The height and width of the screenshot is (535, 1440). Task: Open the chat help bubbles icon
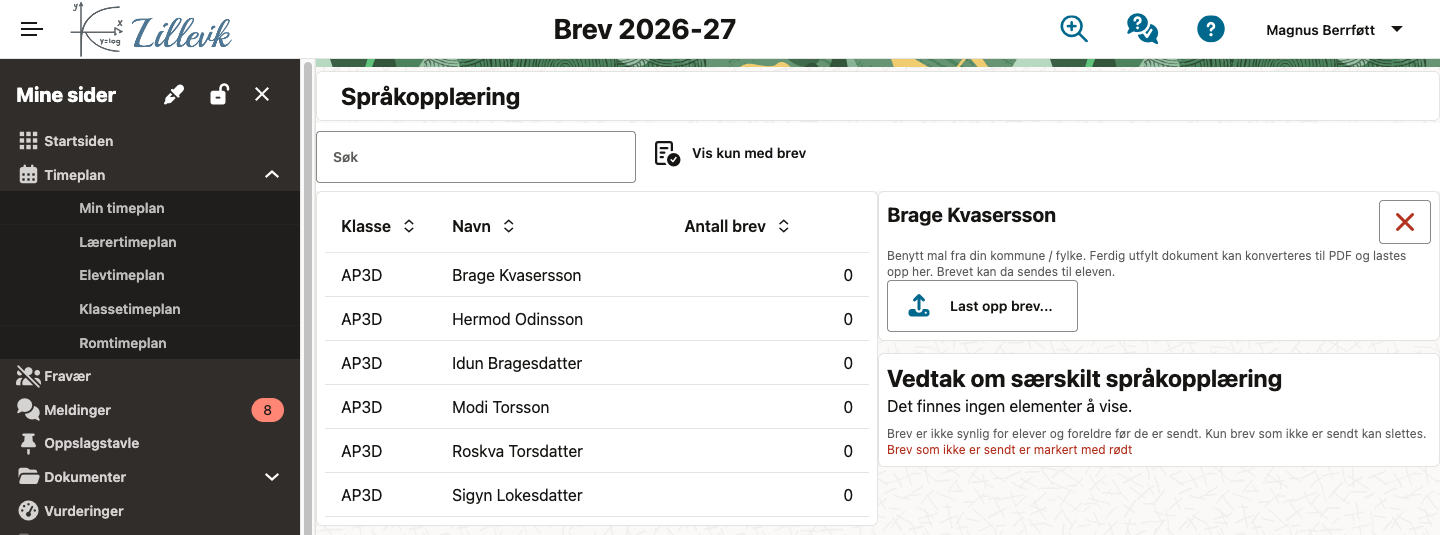[1142, 29]
